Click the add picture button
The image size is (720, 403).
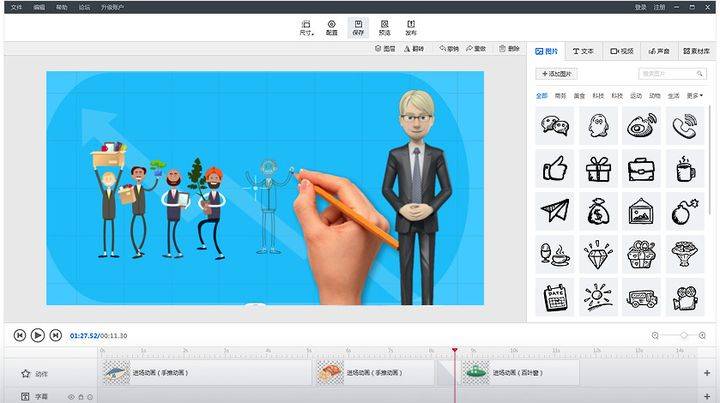click(557, 74)
